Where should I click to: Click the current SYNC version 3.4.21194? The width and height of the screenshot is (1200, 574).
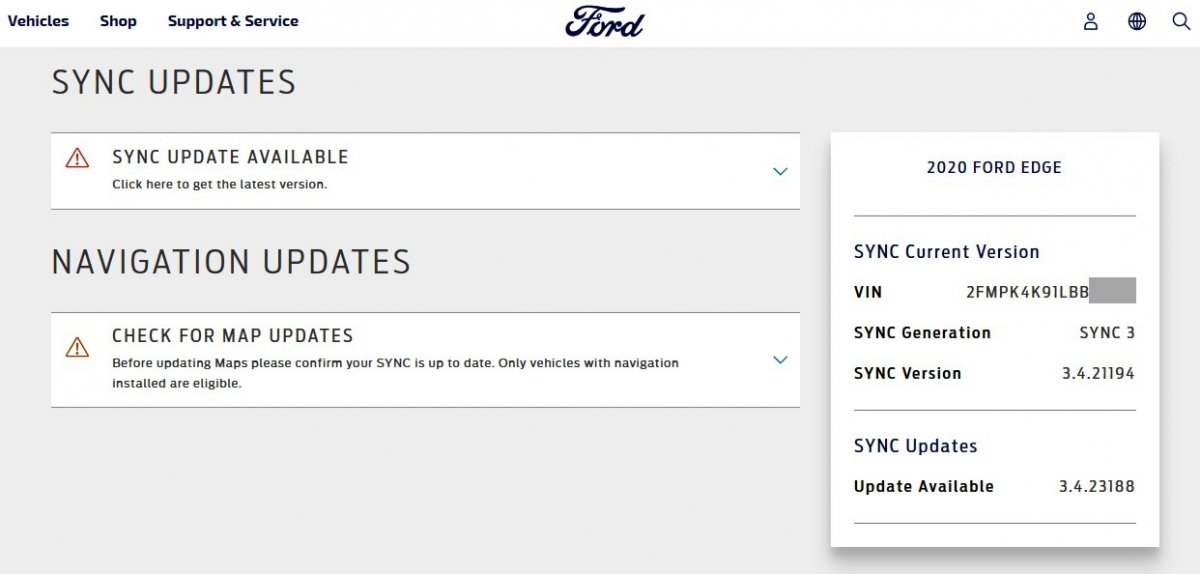point(1096,374)
